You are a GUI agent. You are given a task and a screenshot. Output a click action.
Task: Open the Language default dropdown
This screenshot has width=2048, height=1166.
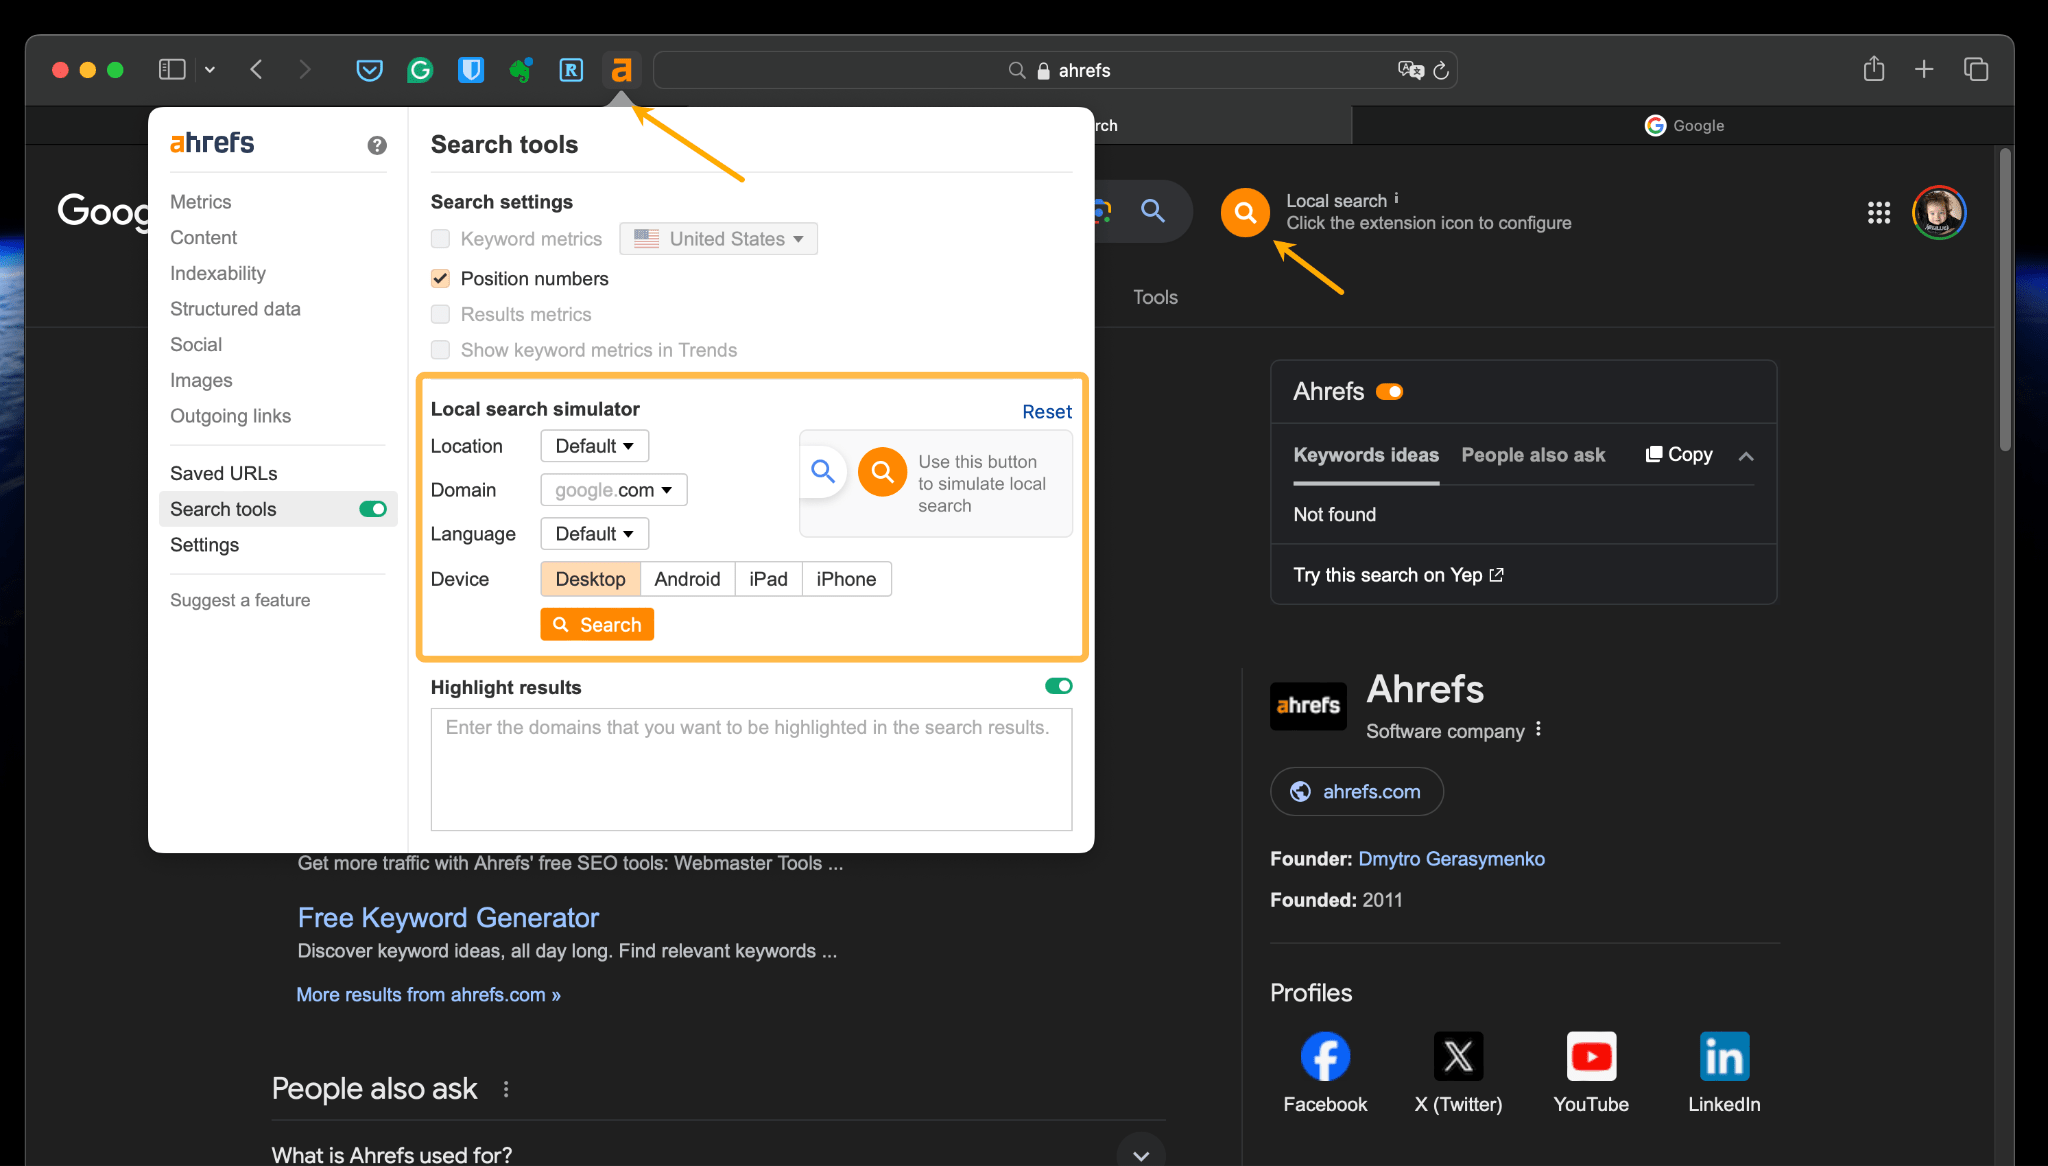click(x=592, y=533)
